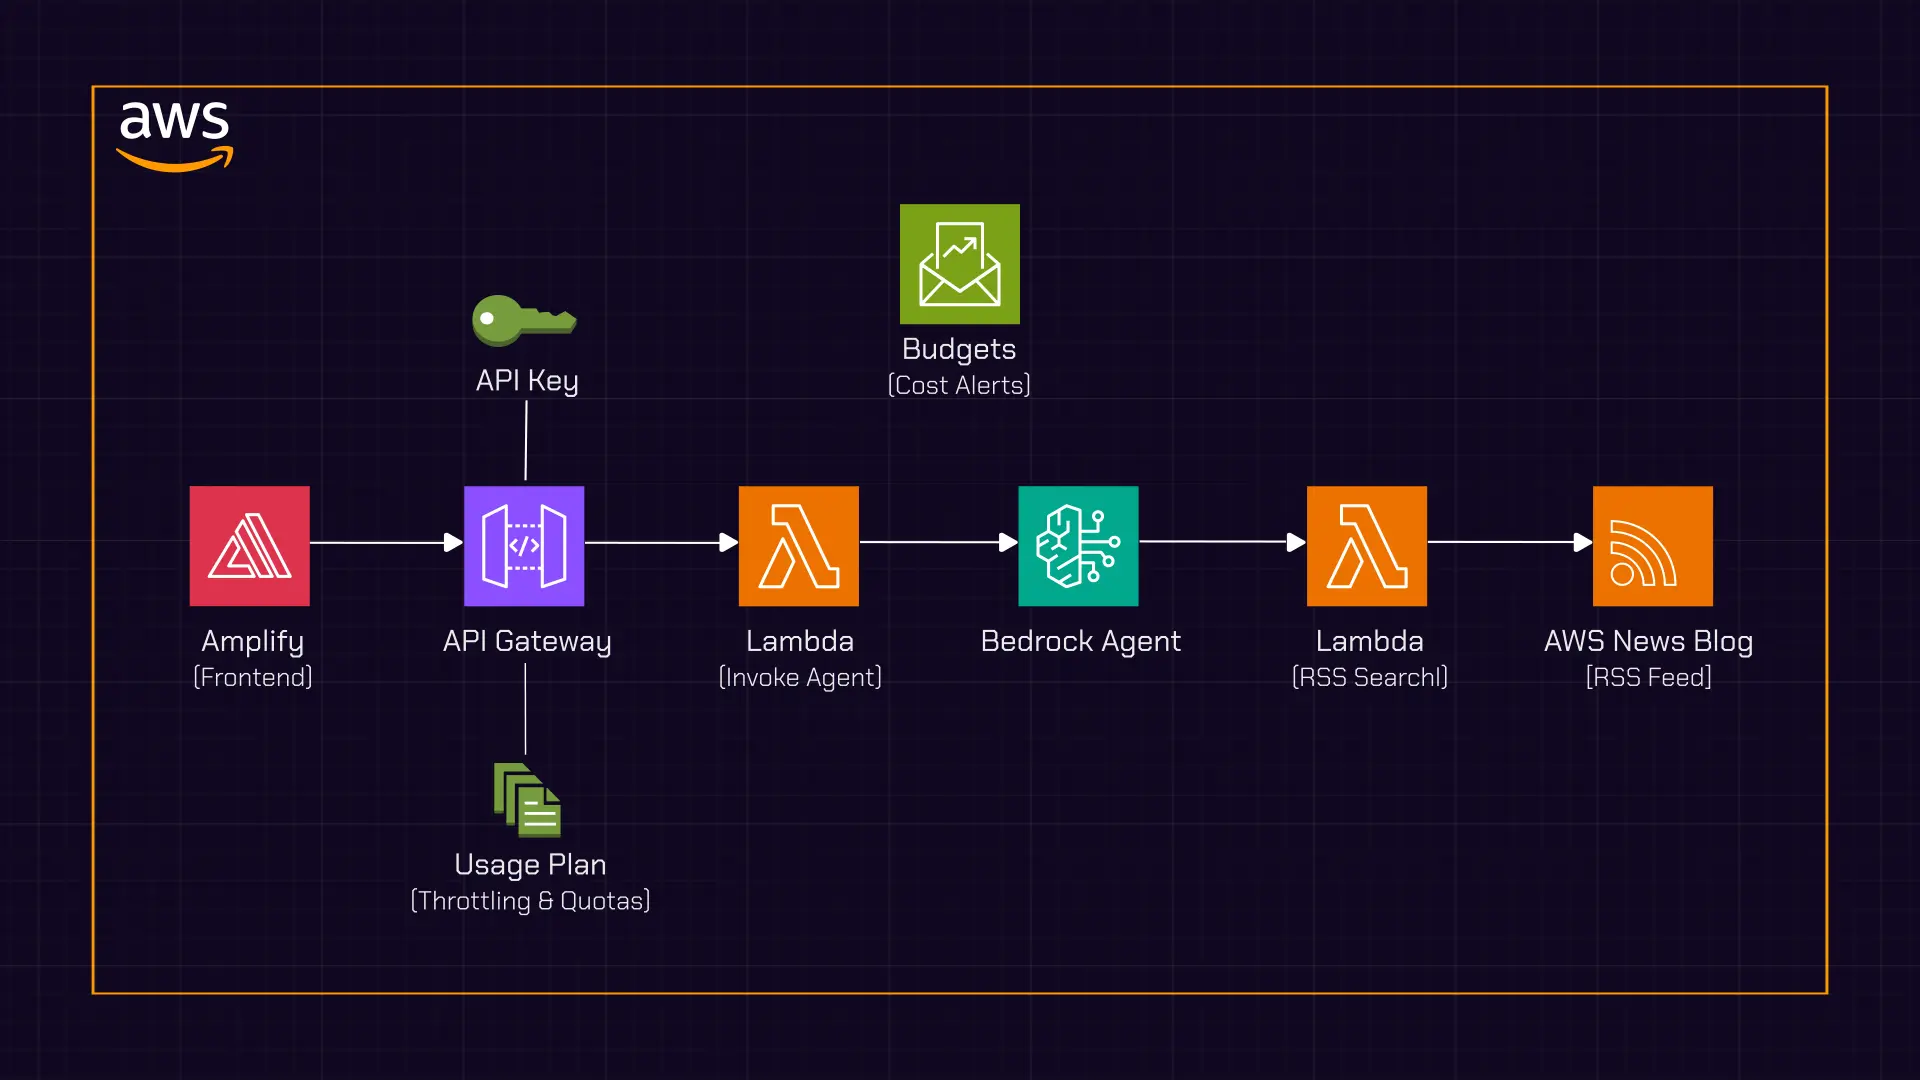Select the AWS News Blog RSS icon

pyautogui.click(x=1653, y=546)
